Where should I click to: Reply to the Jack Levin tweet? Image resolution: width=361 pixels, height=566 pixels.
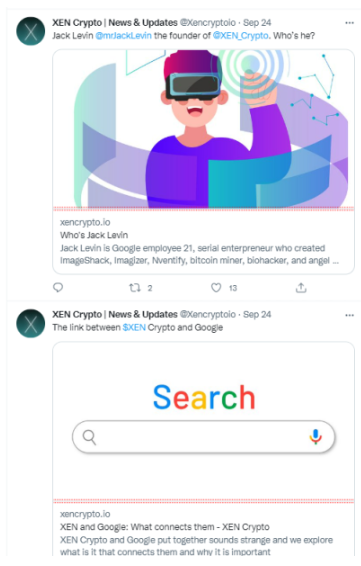(x=58, y=287)
